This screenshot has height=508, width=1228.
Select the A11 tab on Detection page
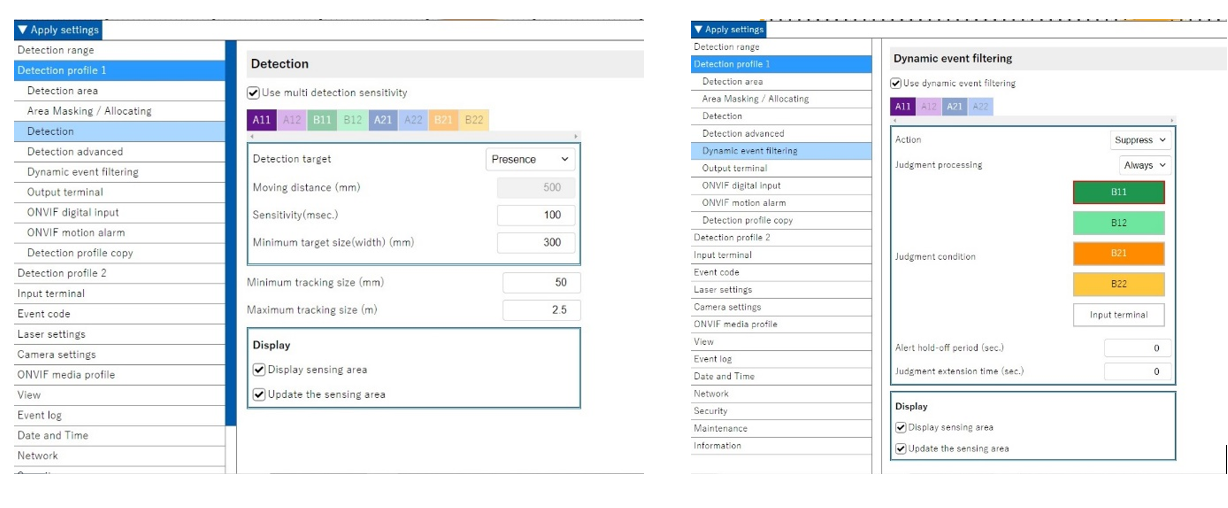pos(262,120)
